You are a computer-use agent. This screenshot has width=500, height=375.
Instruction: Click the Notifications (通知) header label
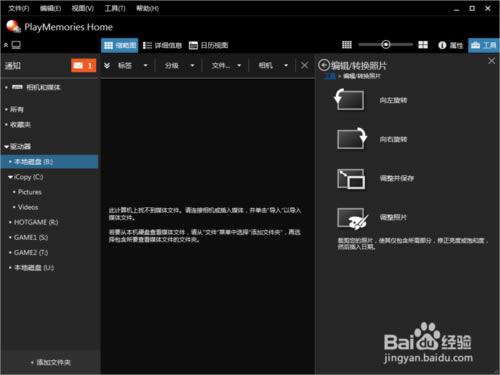tap(13, 66)
